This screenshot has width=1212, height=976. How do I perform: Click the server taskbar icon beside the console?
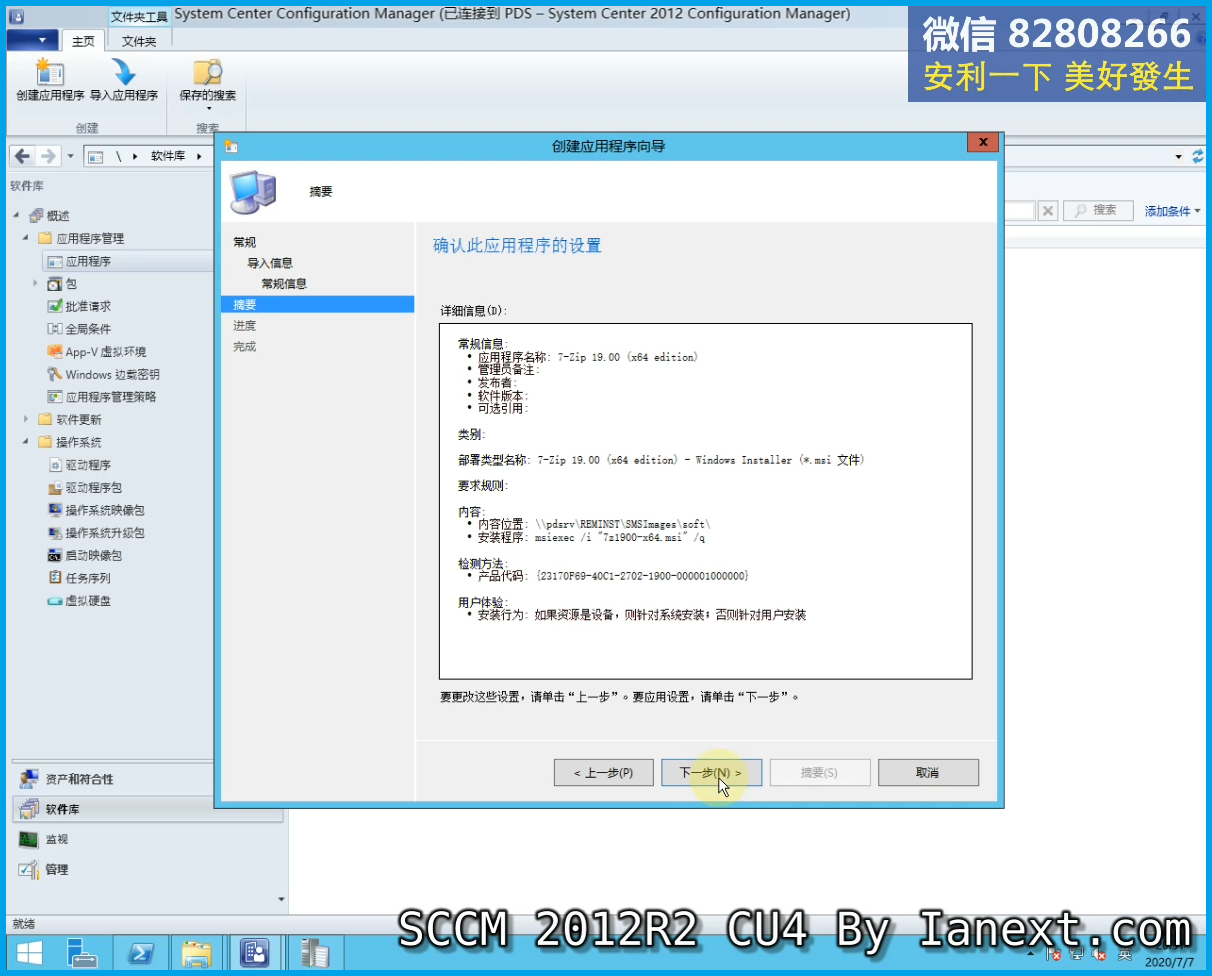(314, 953)
